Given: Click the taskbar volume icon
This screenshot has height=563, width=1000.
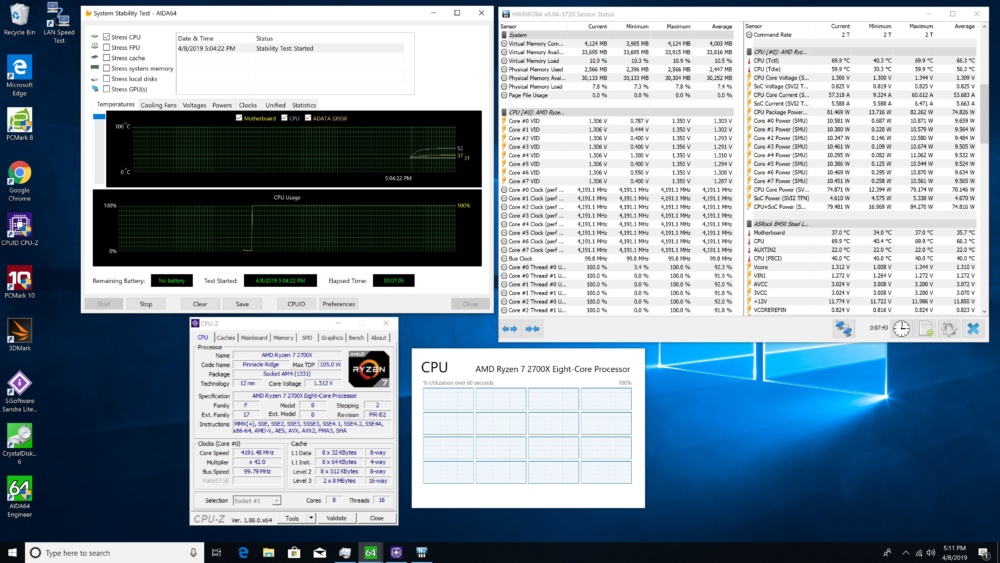Looking at the screenshot, I should coord(930,553).
